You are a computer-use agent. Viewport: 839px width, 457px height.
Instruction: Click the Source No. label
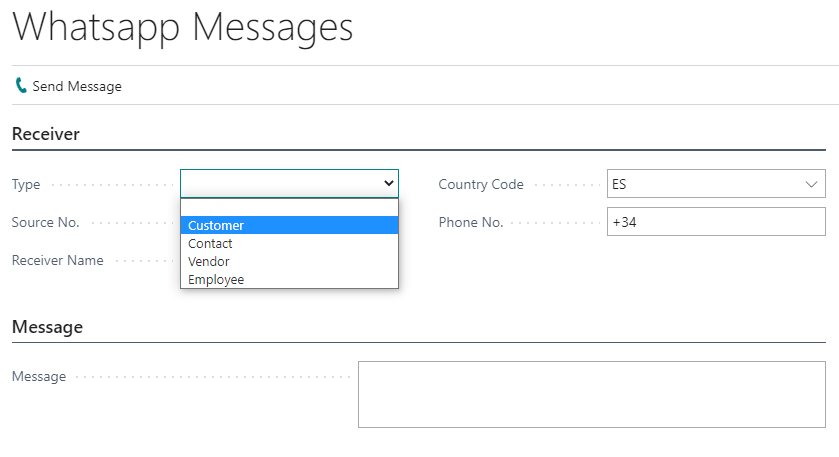click(x=45, y=222)
